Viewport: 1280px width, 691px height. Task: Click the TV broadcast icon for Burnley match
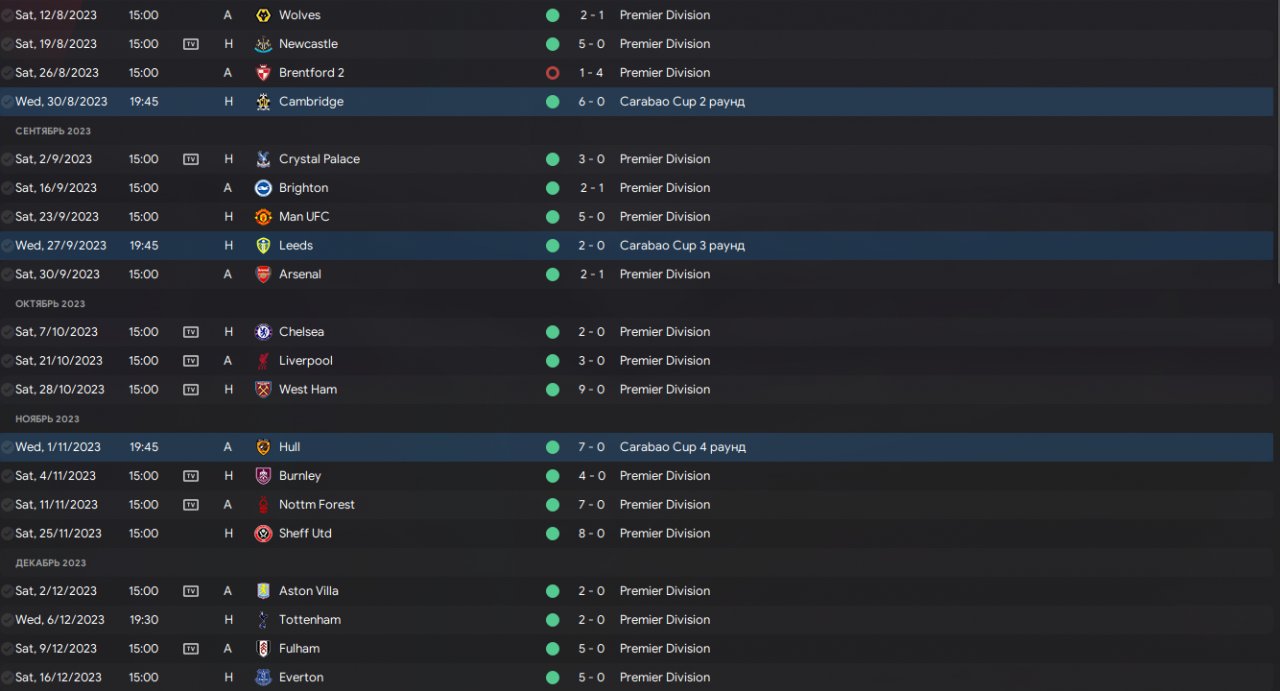coord(191,476)
